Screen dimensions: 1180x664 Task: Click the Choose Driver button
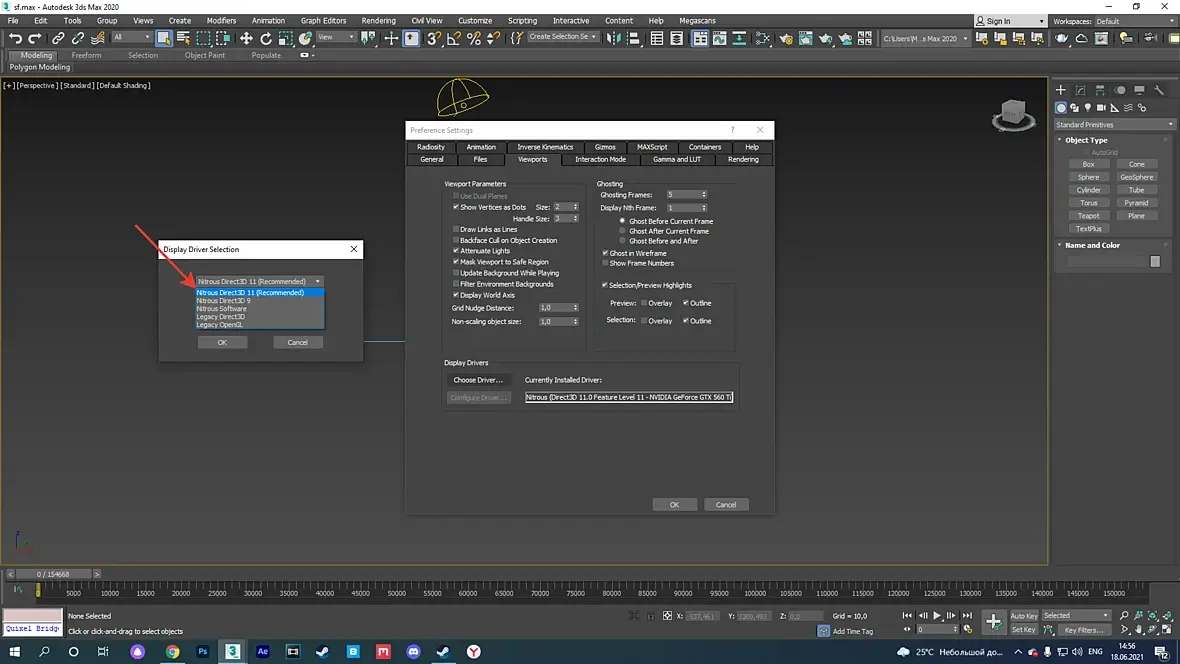478,380
